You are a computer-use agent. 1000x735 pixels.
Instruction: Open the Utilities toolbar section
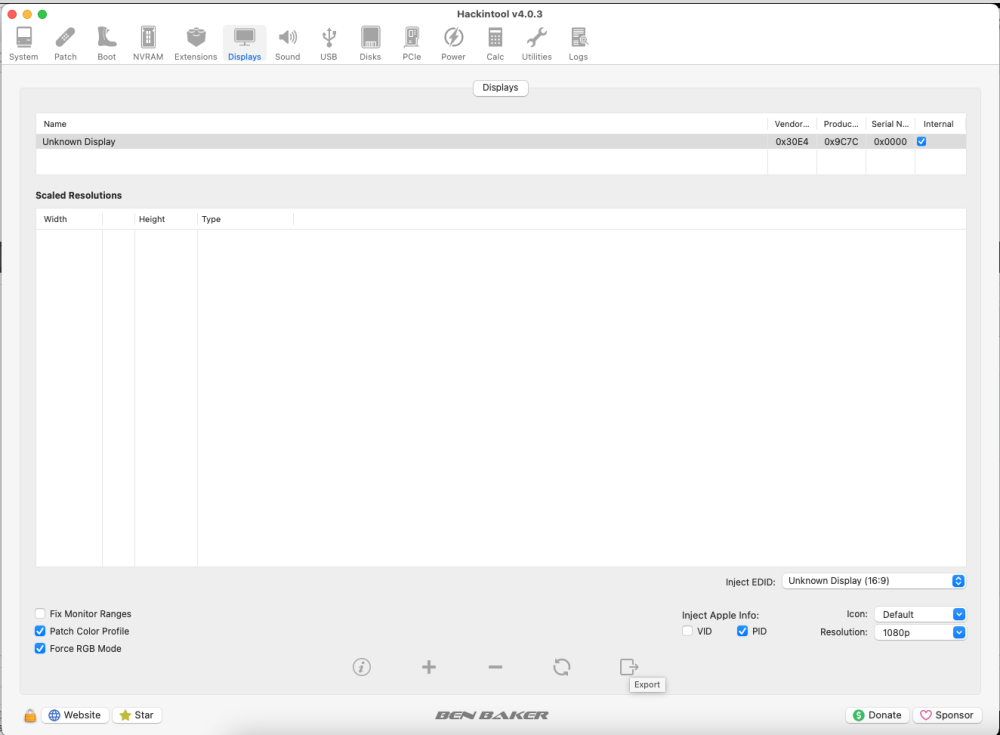(x=536, y=44)
